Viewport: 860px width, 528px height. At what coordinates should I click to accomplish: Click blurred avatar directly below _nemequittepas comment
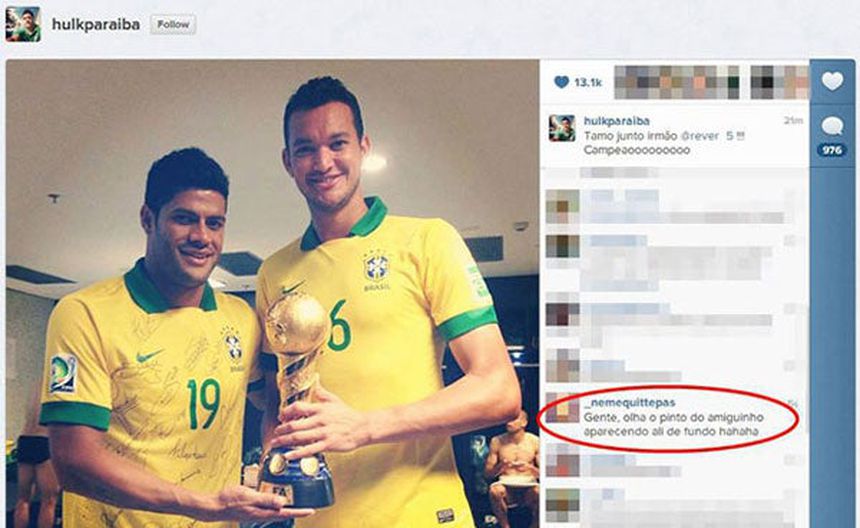point(563,461)
